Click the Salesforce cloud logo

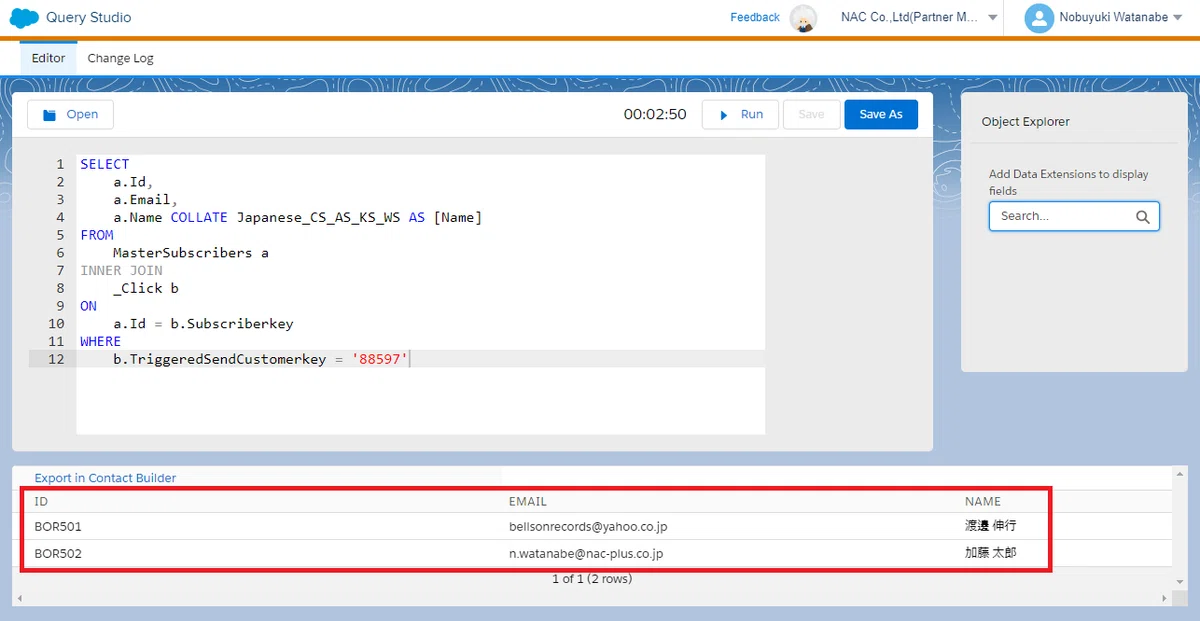pyautogui.click(x=24, y=17)
